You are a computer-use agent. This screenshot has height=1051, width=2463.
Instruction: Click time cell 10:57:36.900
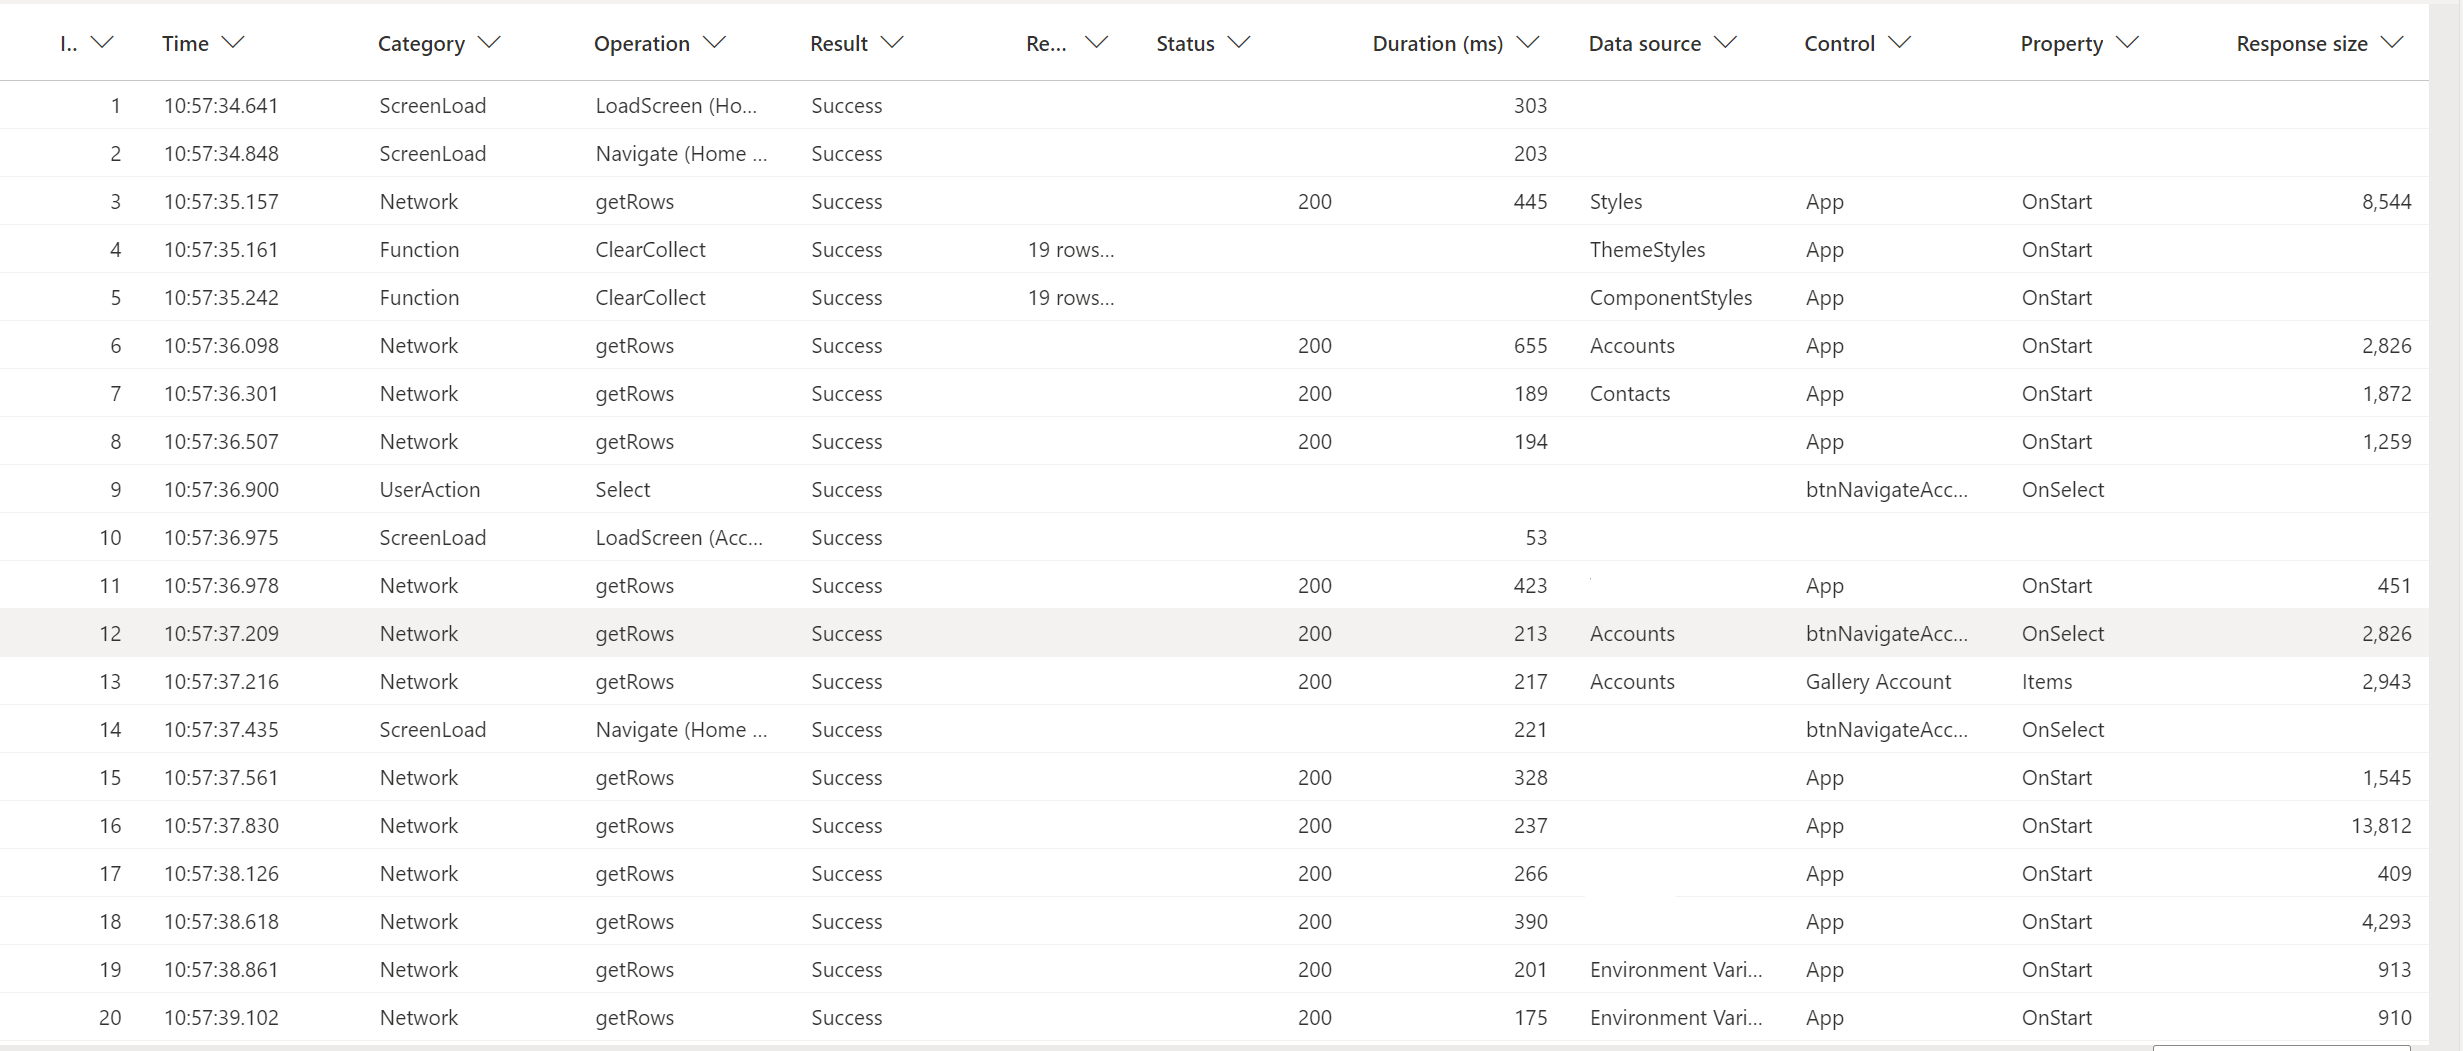point(221,490)
